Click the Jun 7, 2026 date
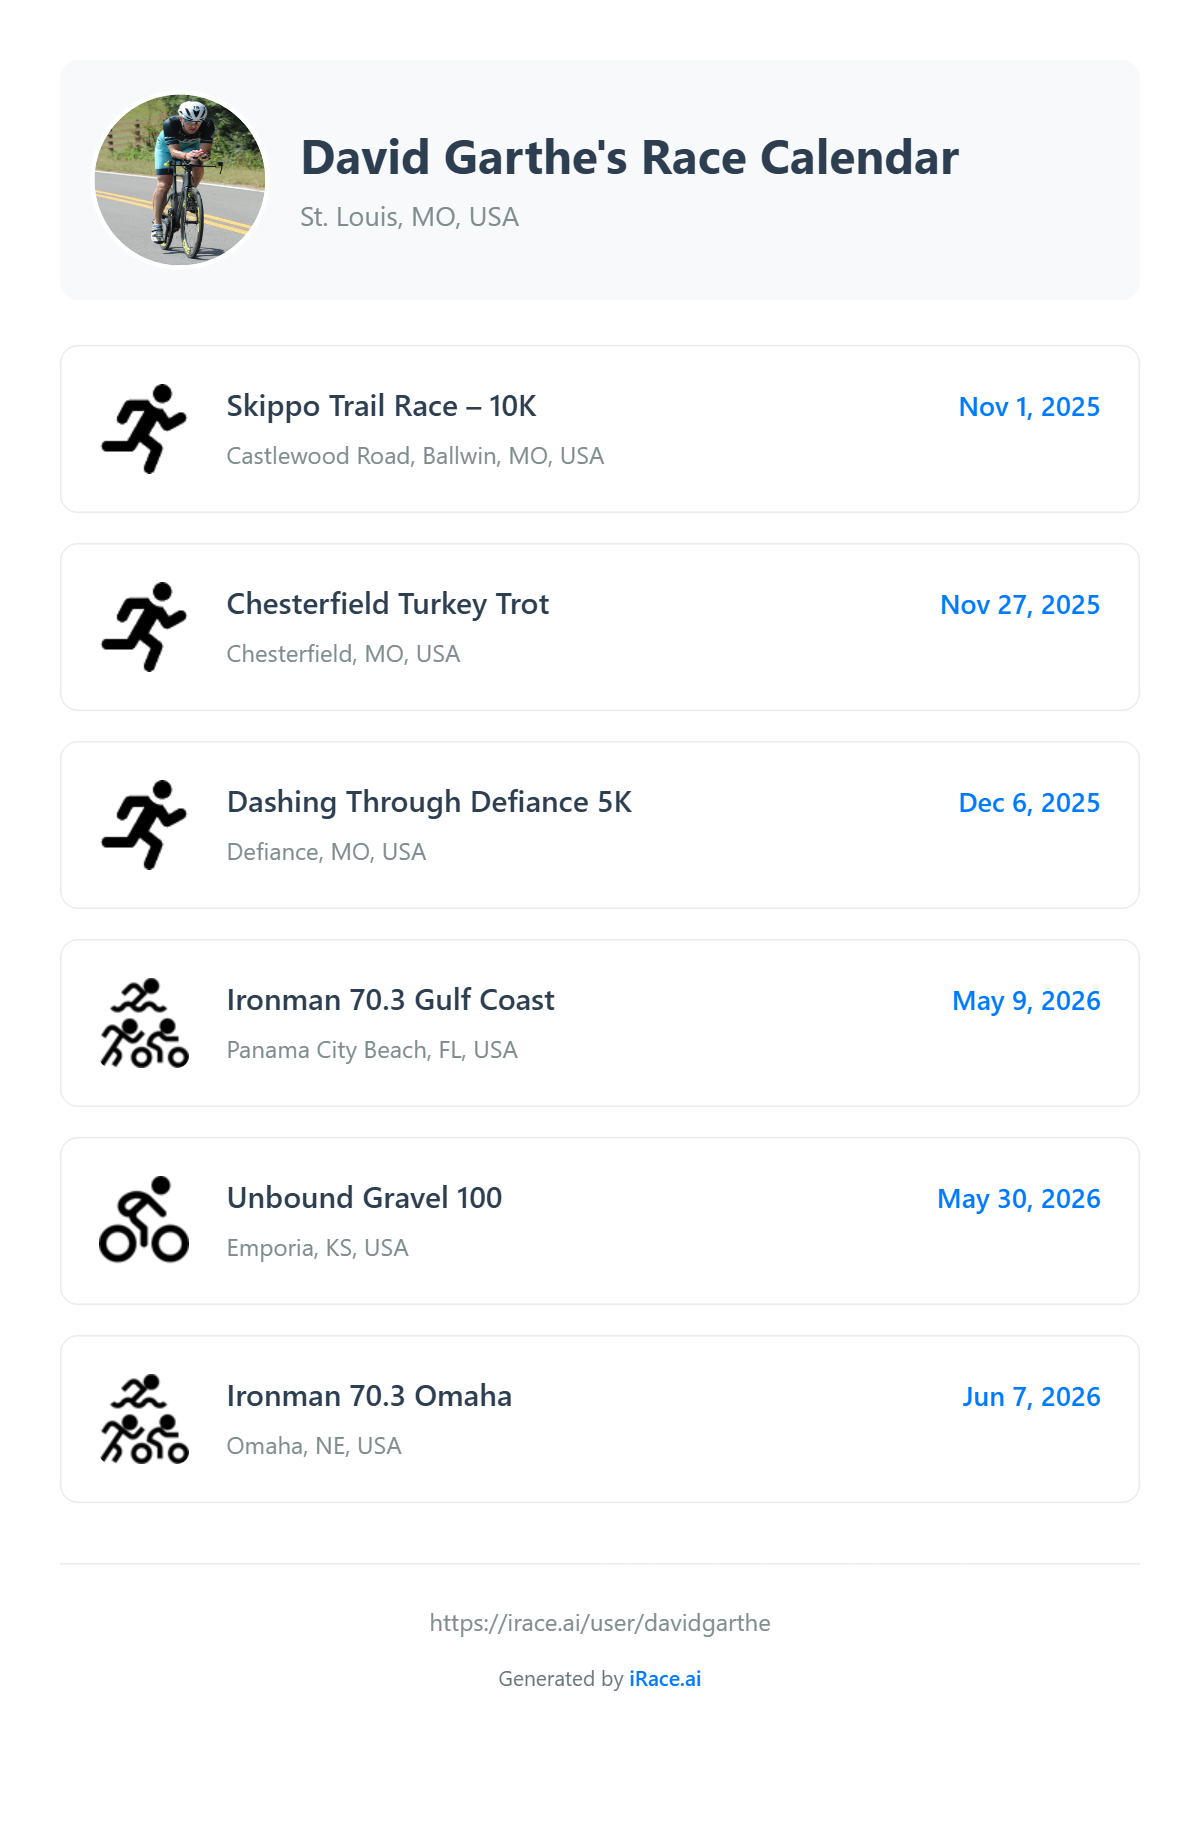 [x=1031, y=1397]
